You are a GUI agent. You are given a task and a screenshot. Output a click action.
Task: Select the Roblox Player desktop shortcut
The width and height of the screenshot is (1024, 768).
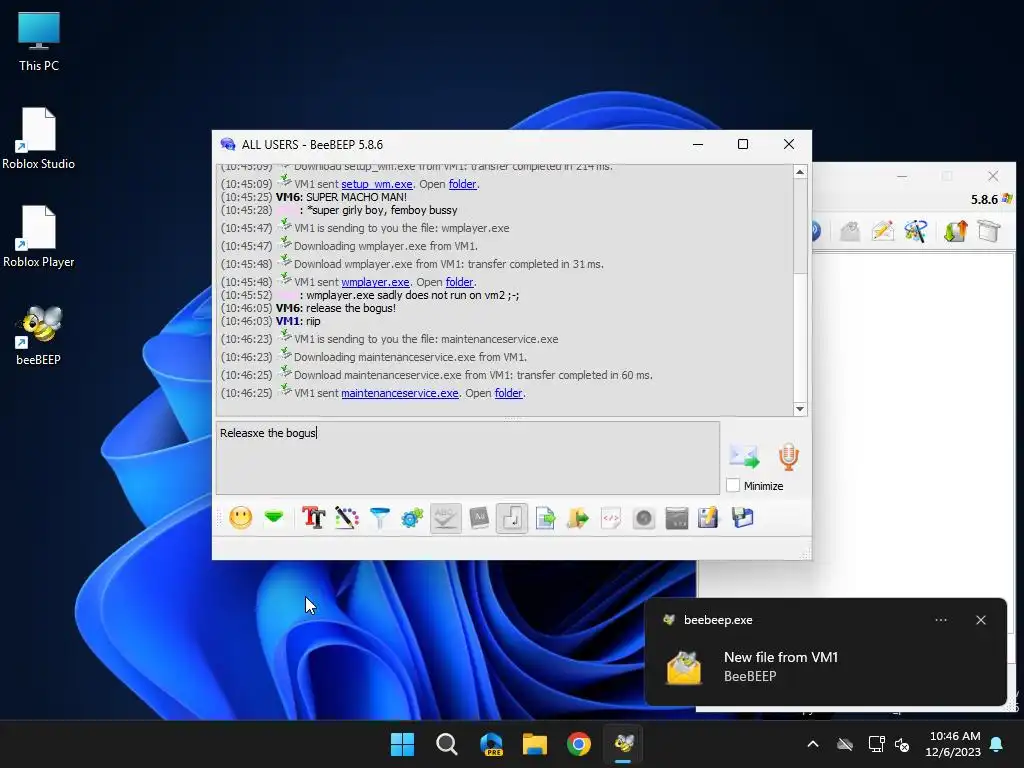(39, 237)
